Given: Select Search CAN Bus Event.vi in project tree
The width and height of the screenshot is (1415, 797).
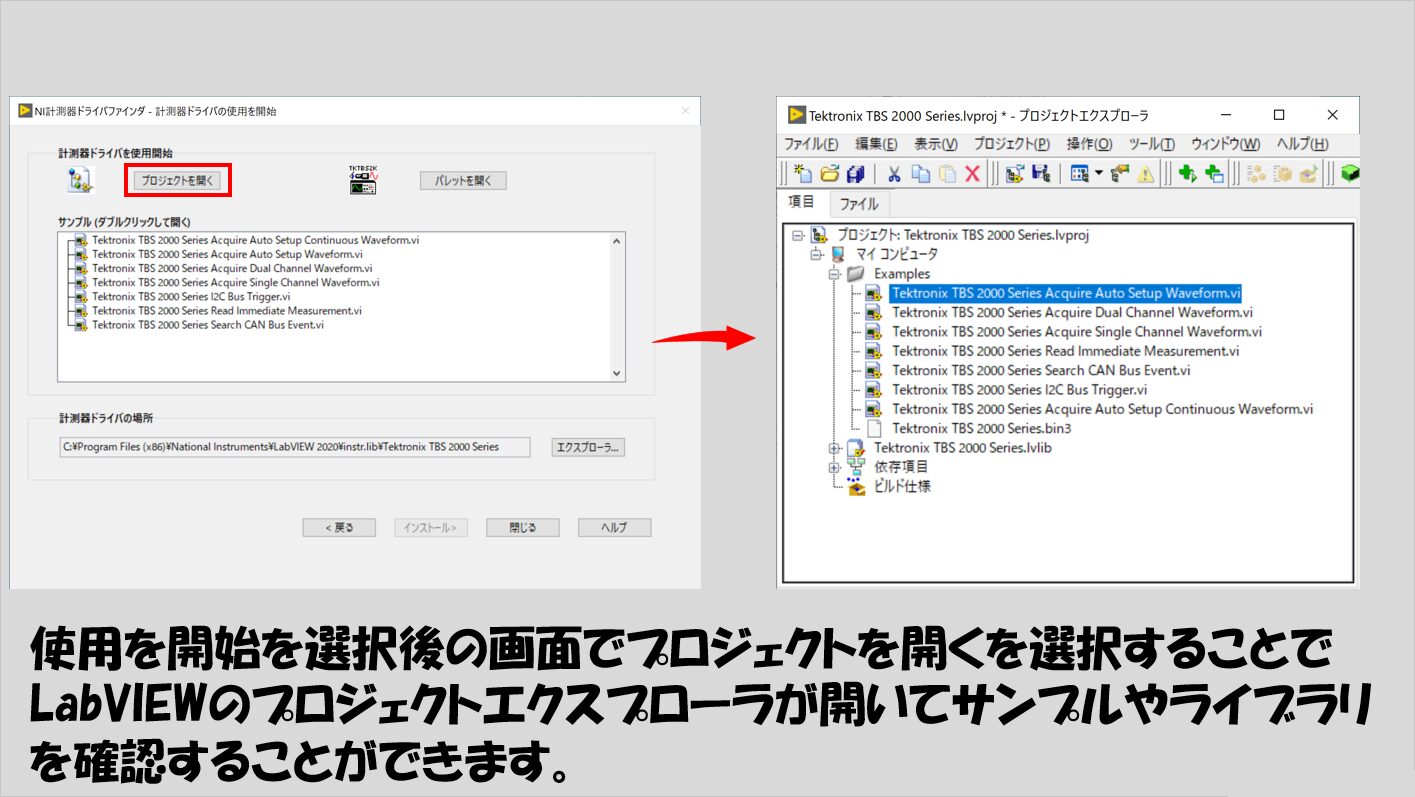Looking at the screenshot, I should pyautogui.click(x=1042, y=370).
